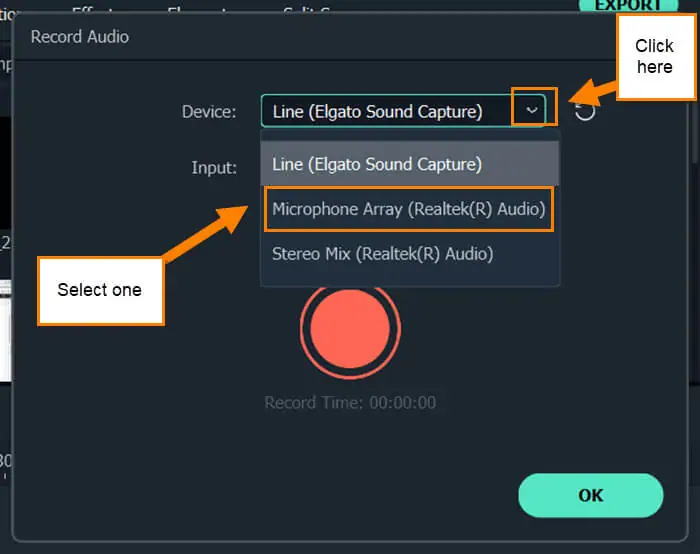The image size is (700, 554).
Task: Click the Input label in dialog
Action: coord(214,168)
